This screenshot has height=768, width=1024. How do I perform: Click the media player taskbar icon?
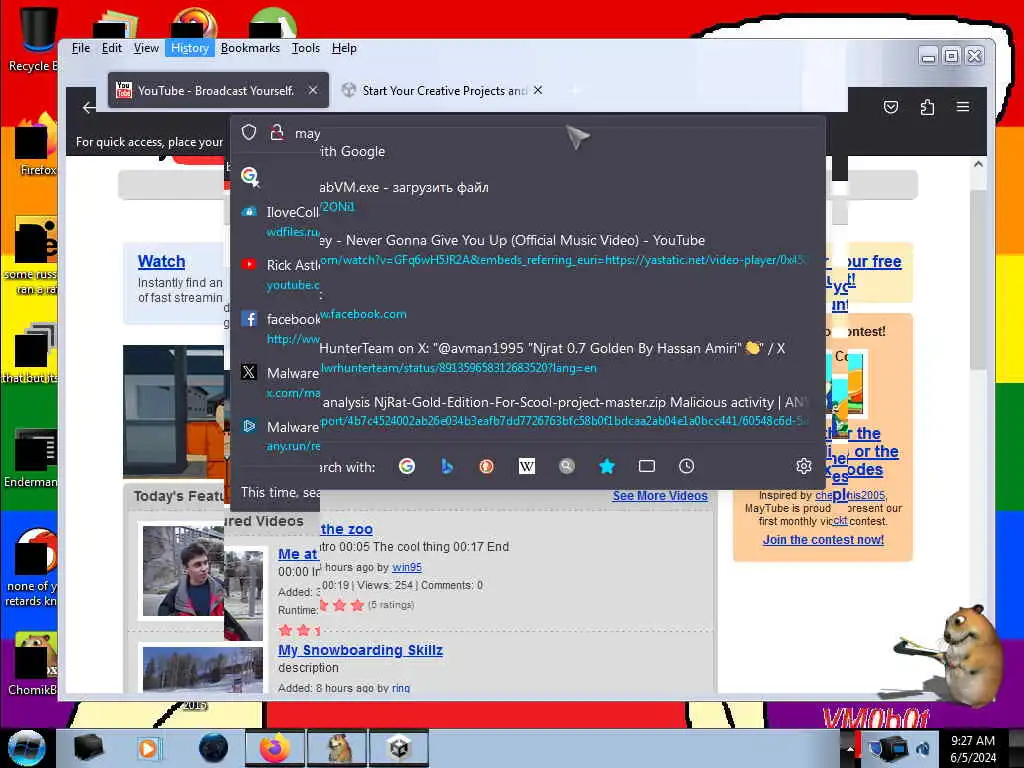click(x=148, y=748)
